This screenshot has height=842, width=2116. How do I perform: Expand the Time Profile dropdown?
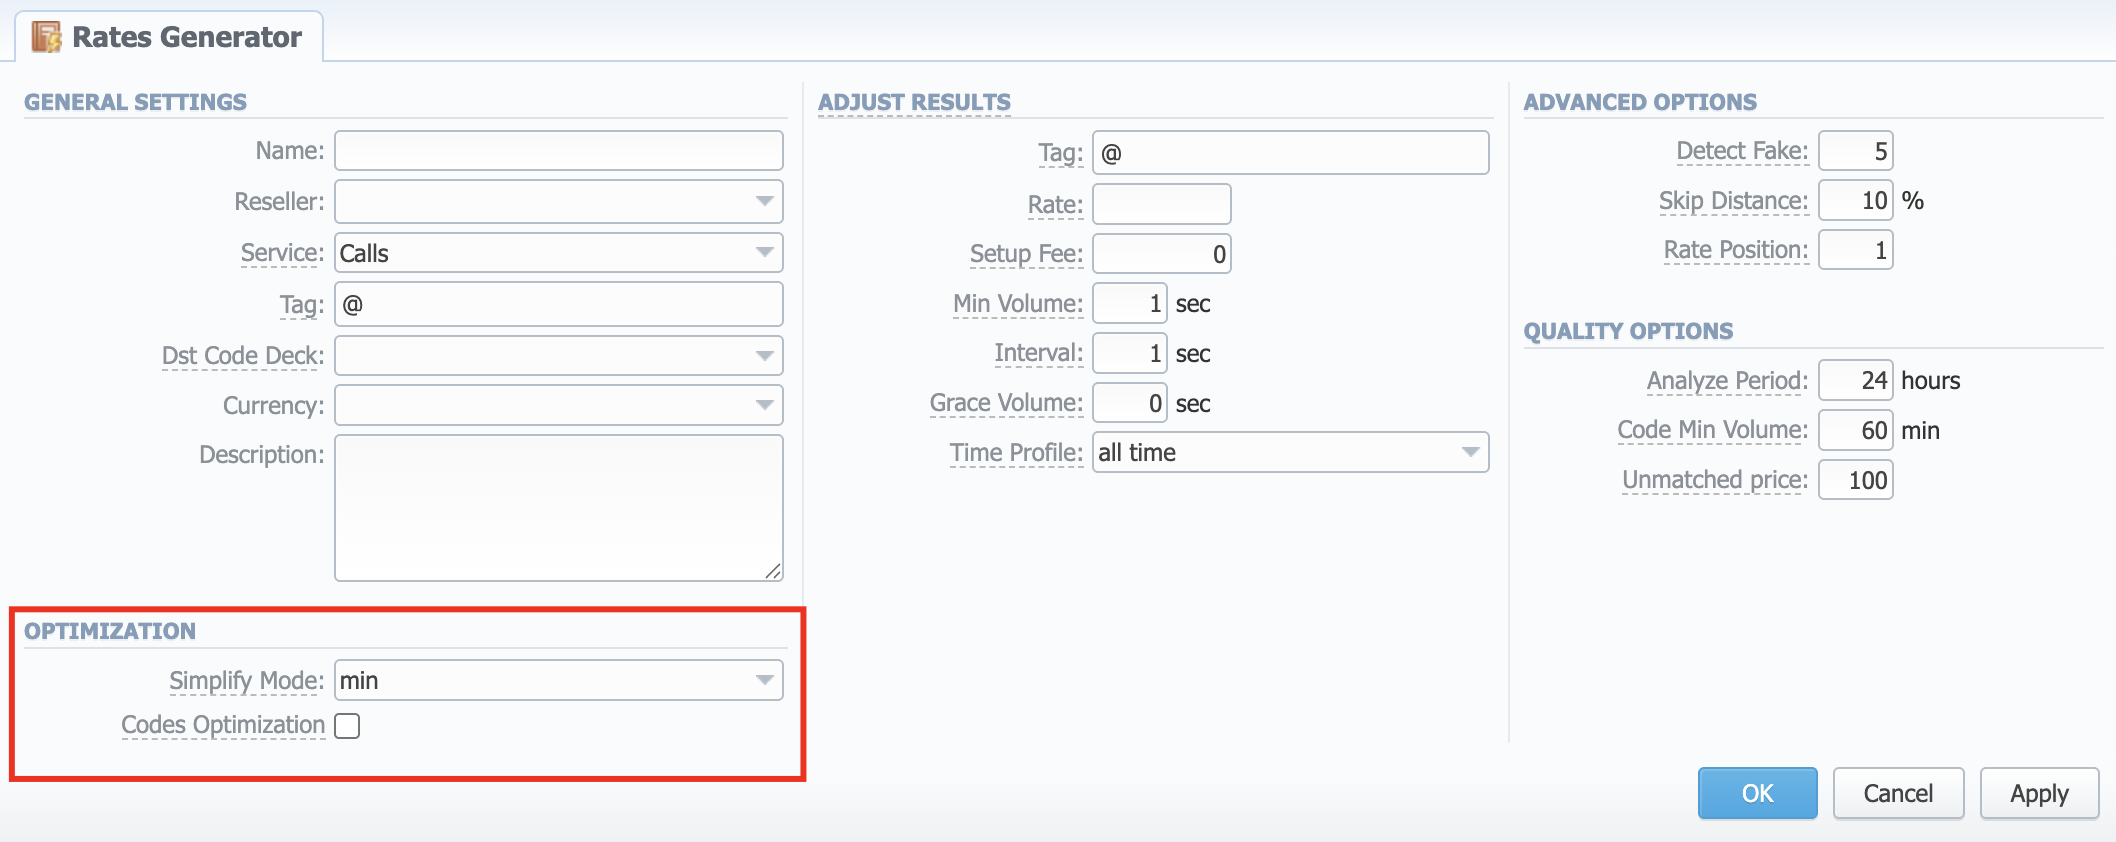pos(1290,452)
